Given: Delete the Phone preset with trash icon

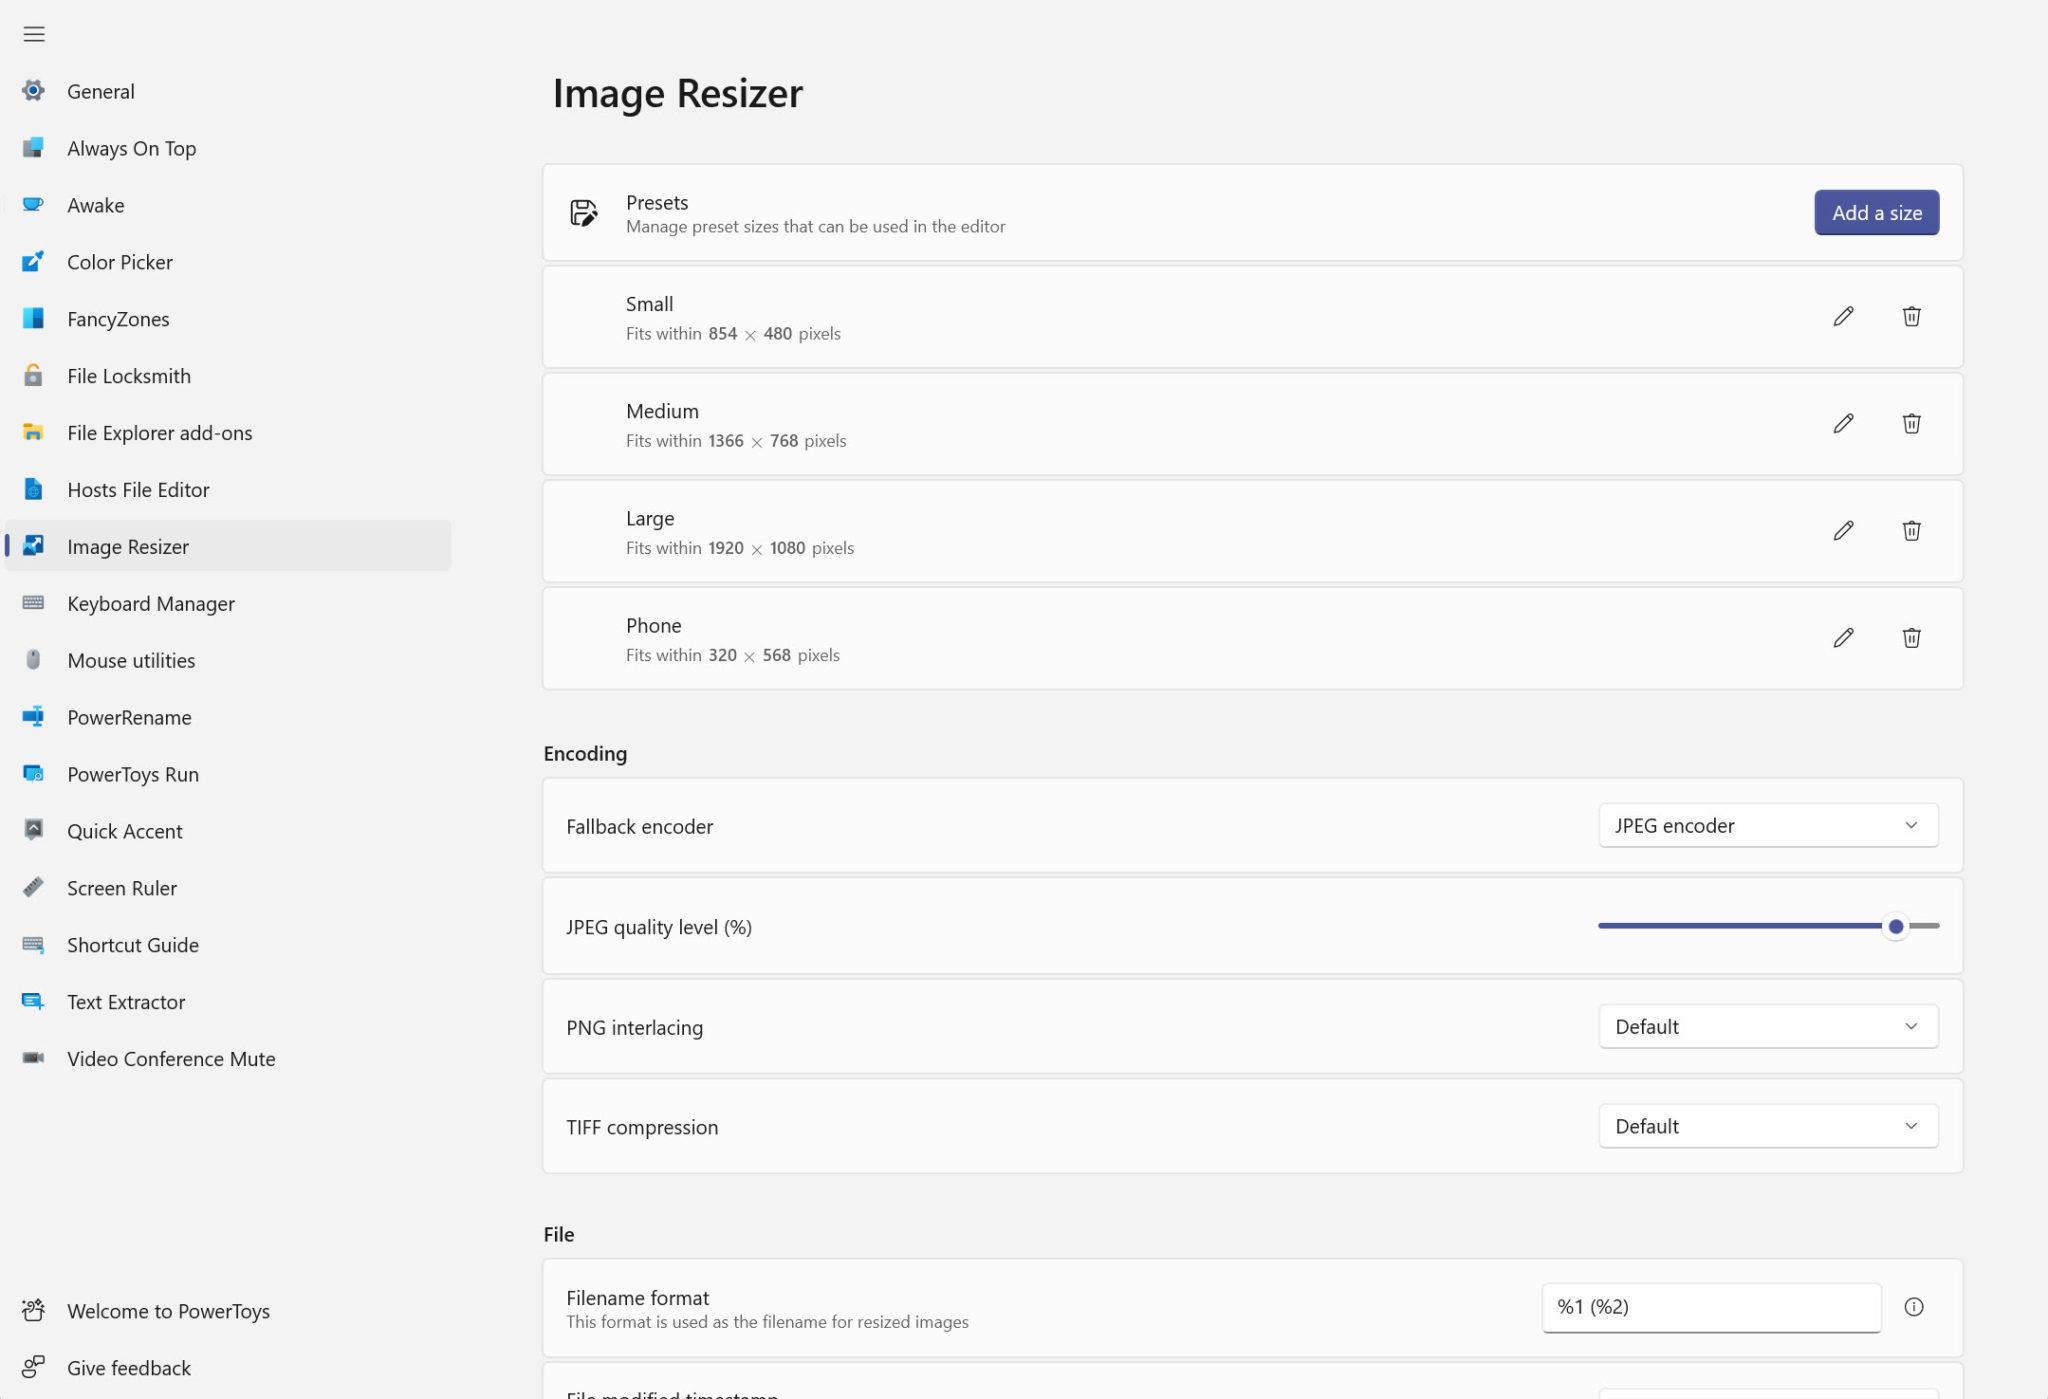Looking at the screenshot, I should click(1911, 638).
